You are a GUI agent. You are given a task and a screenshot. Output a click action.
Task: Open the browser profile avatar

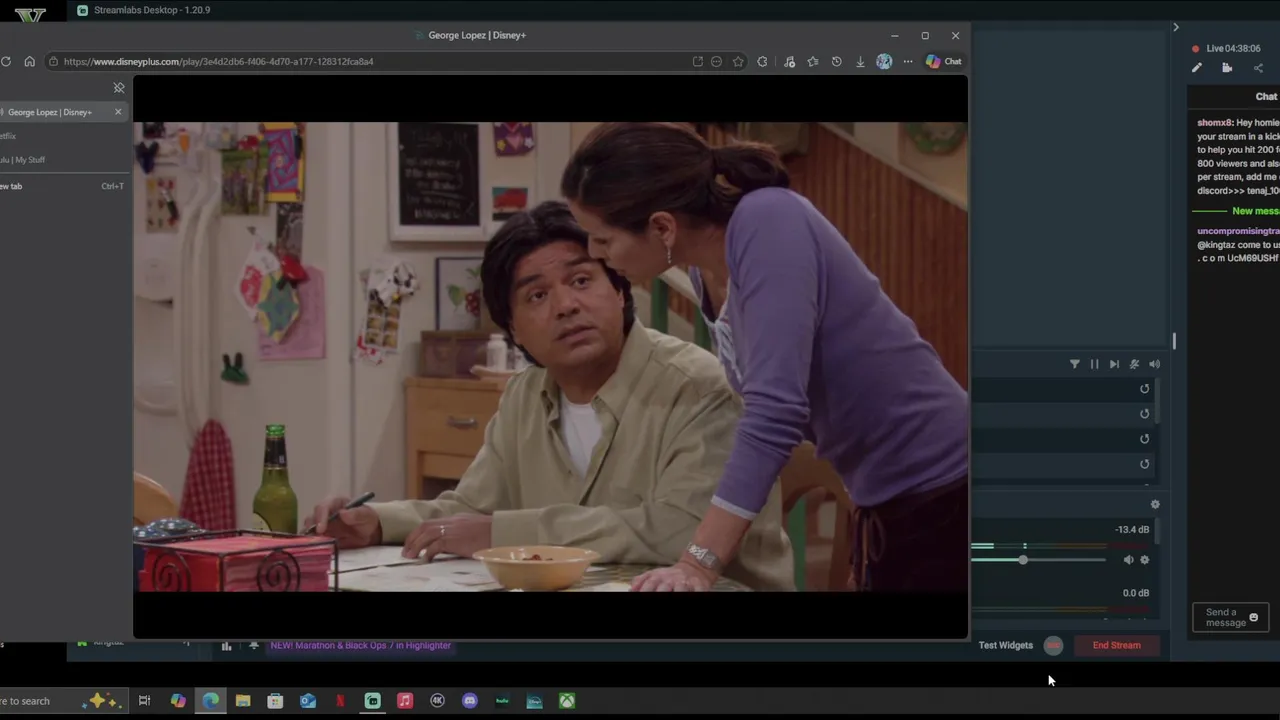tap(884, 61)
